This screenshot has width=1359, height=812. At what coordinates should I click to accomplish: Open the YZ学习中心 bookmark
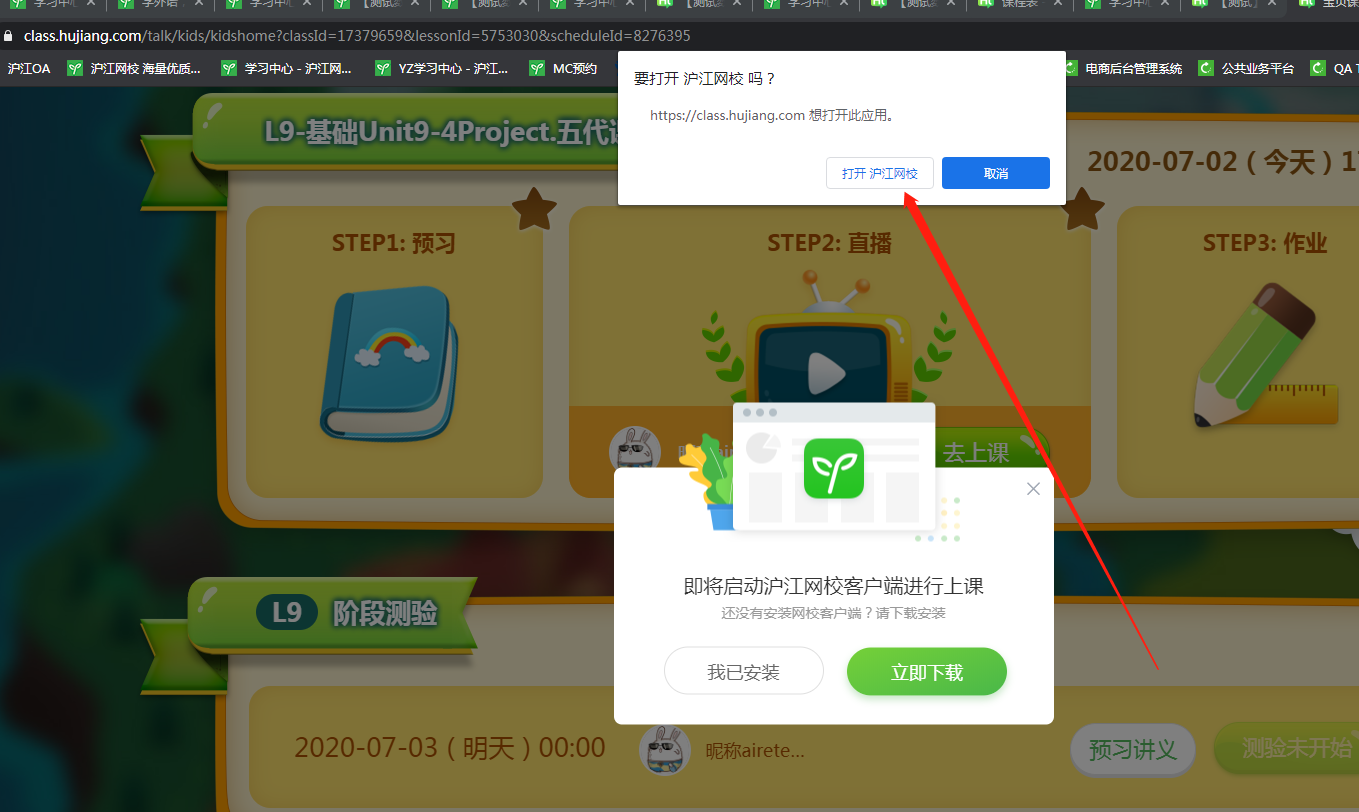(x=442, y=69)
